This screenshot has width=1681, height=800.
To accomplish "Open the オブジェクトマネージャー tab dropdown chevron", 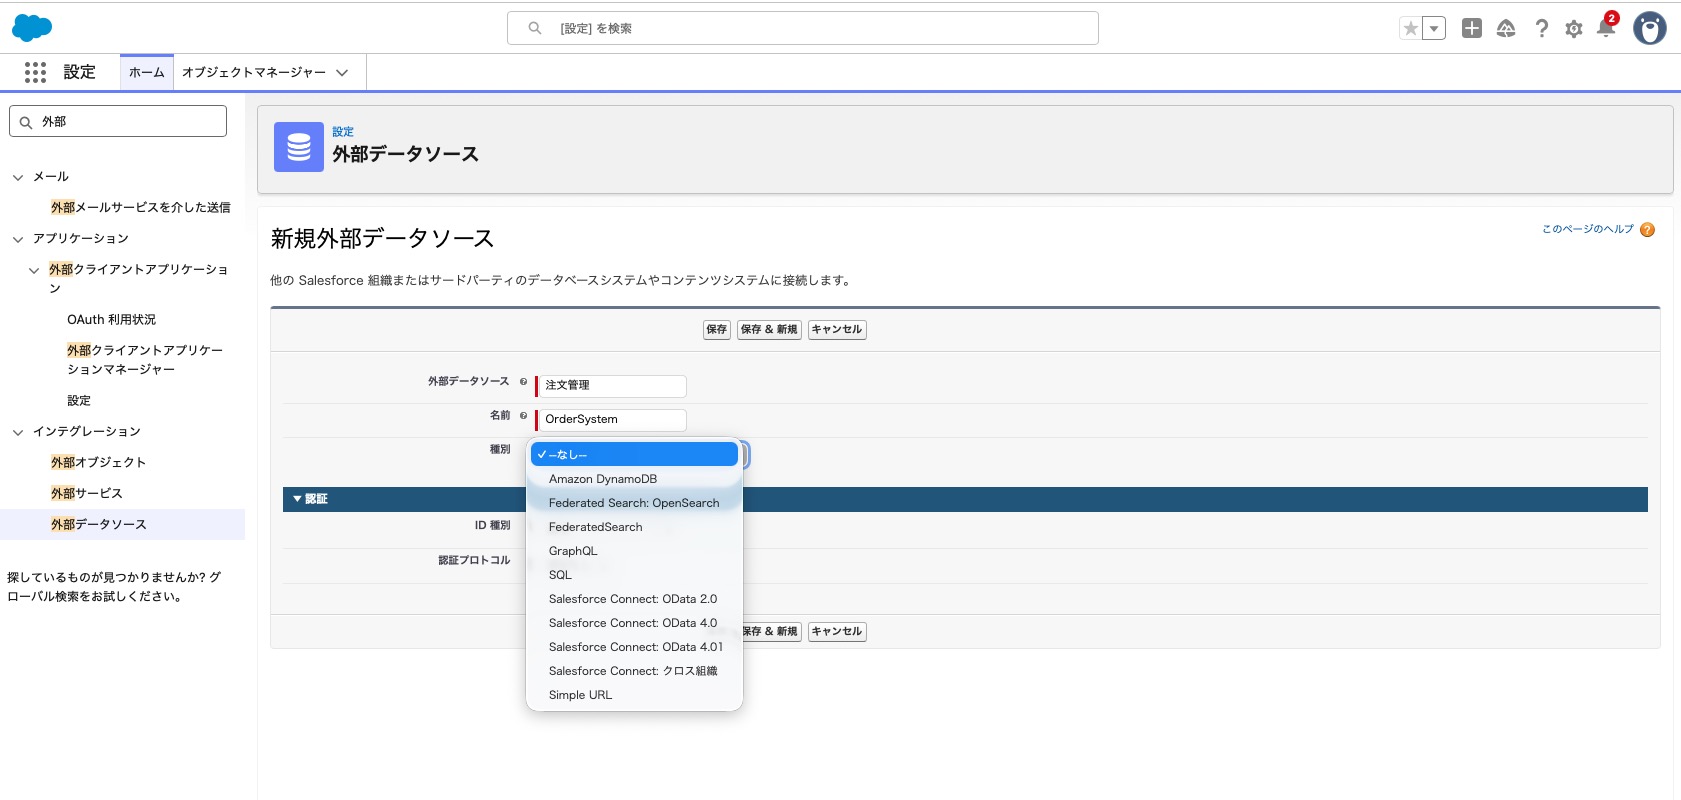I will click(342, 72).
